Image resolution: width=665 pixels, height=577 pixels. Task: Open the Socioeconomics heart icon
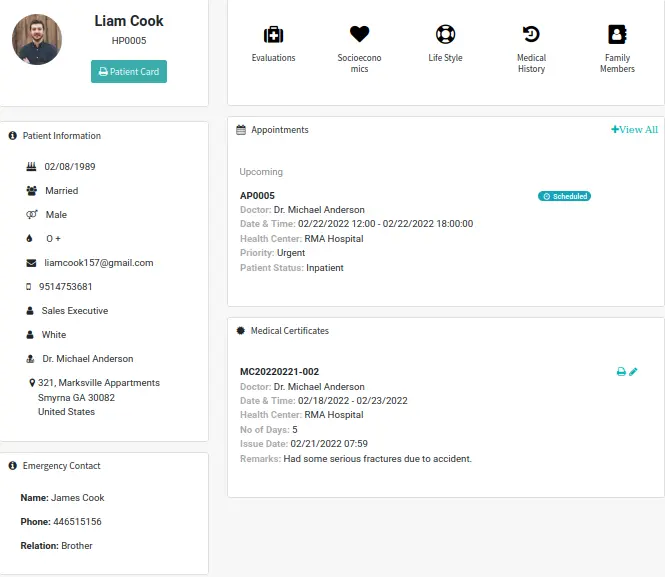[359, 35]
